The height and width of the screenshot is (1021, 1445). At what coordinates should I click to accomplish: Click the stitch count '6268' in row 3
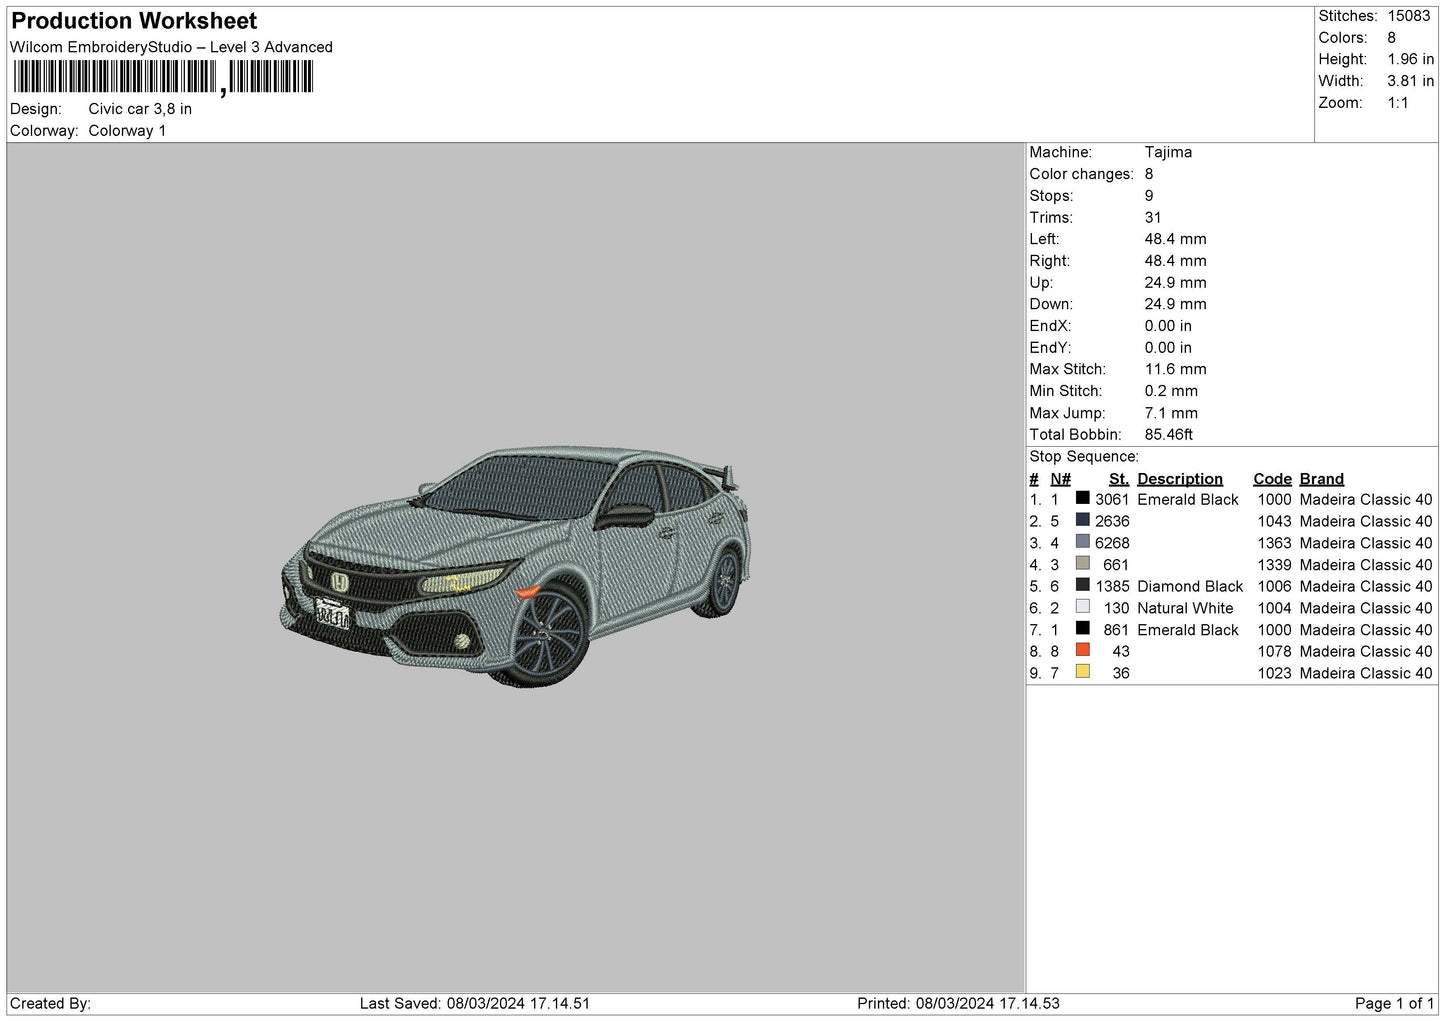pyautogui.click(x=1112, y=543)
